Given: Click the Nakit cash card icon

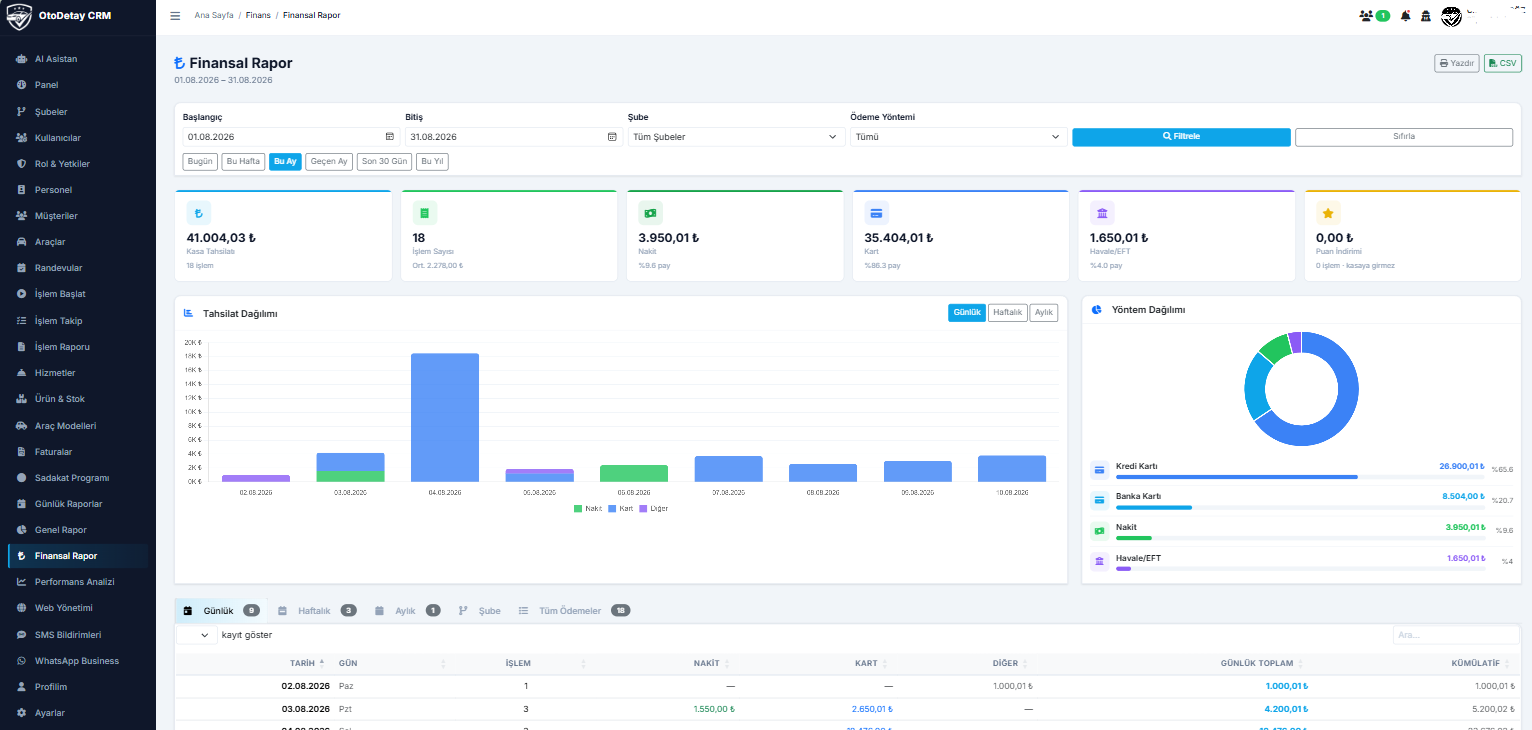Looking at the screenshot, I should click(651, 213).
